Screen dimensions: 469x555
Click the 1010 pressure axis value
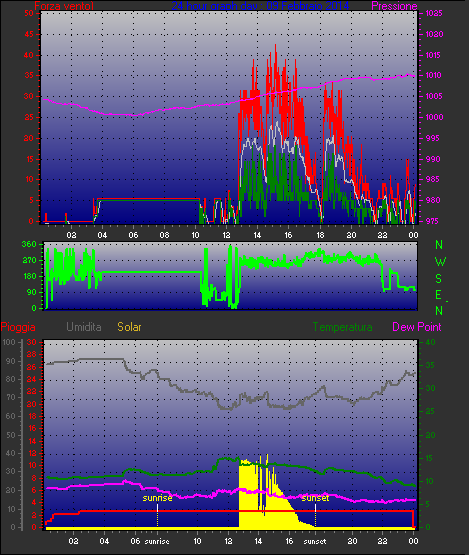[x=434, y=75]
